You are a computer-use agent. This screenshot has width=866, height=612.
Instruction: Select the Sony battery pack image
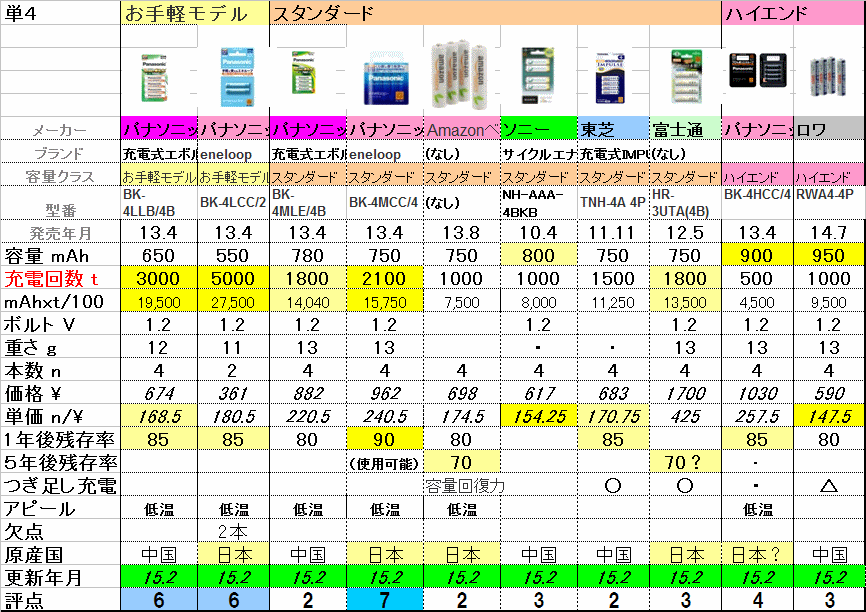click(538, 76)
